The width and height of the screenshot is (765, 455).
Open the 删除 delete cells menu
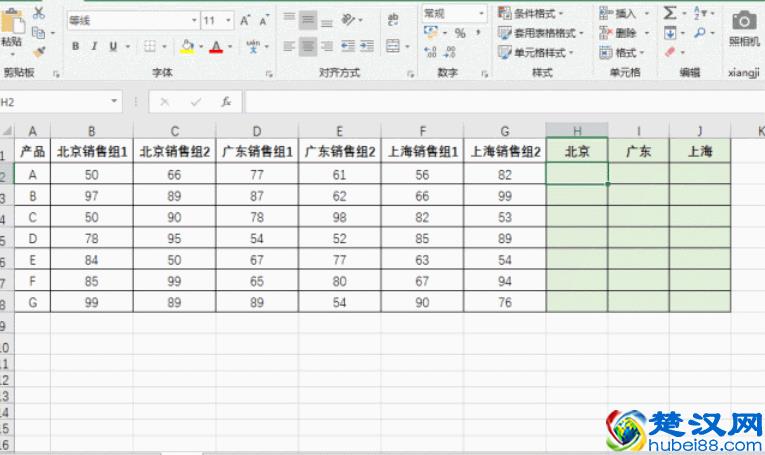pyautogui.click(x=624, y=33)
